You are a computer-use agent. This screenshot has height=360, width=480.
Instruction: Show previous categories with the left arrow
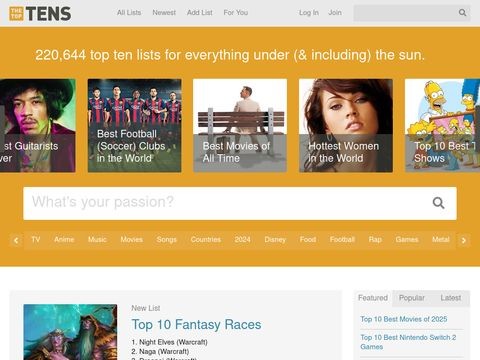click(16, 240)
